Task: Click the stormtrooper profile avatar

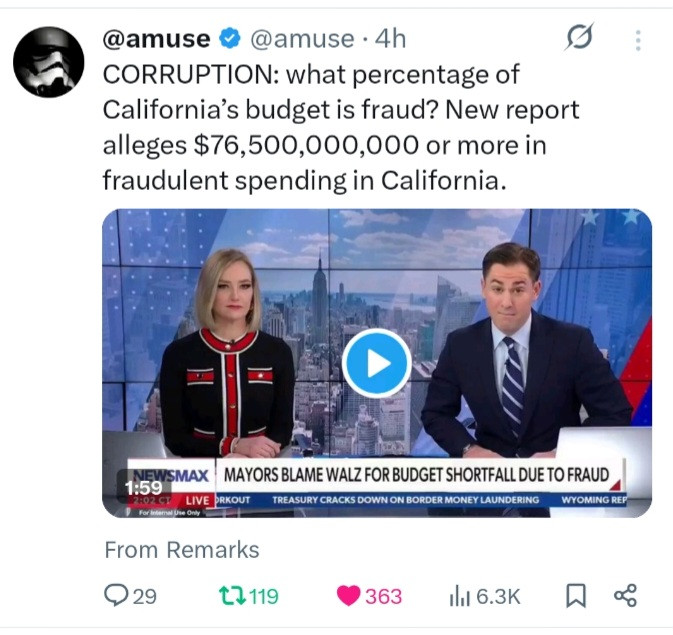Action: (49, 62)
